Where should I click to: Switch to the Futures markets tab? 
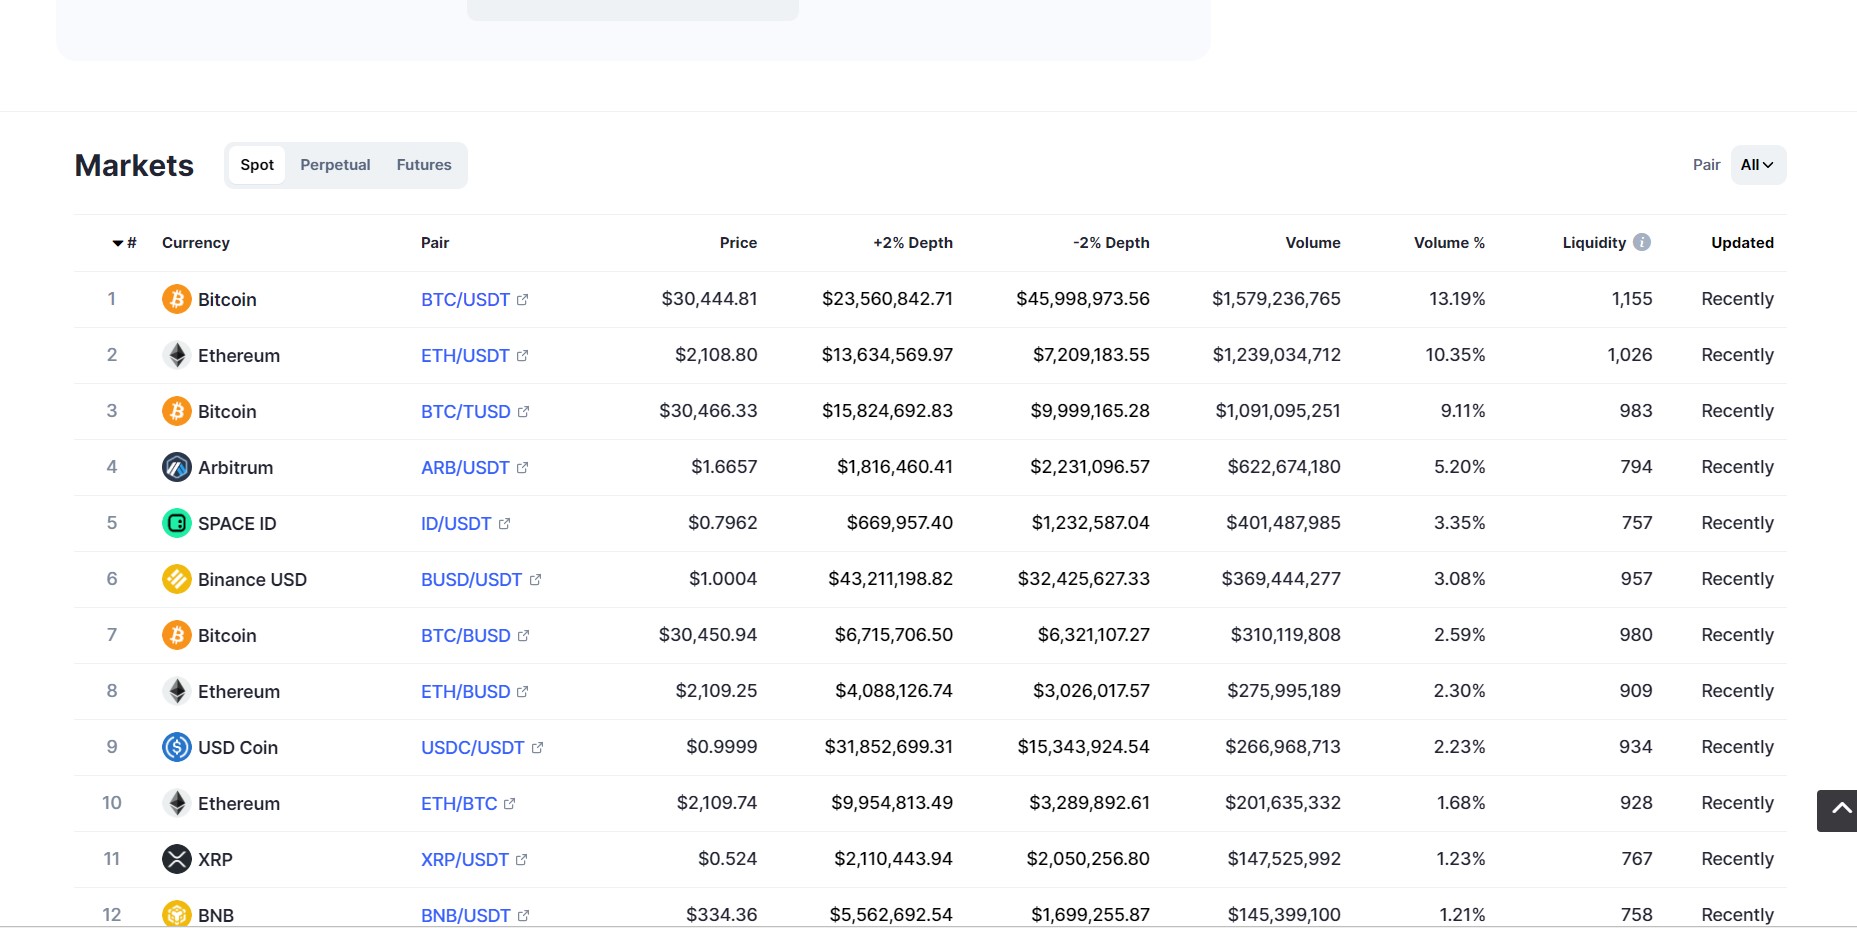[x=424, y=165]
